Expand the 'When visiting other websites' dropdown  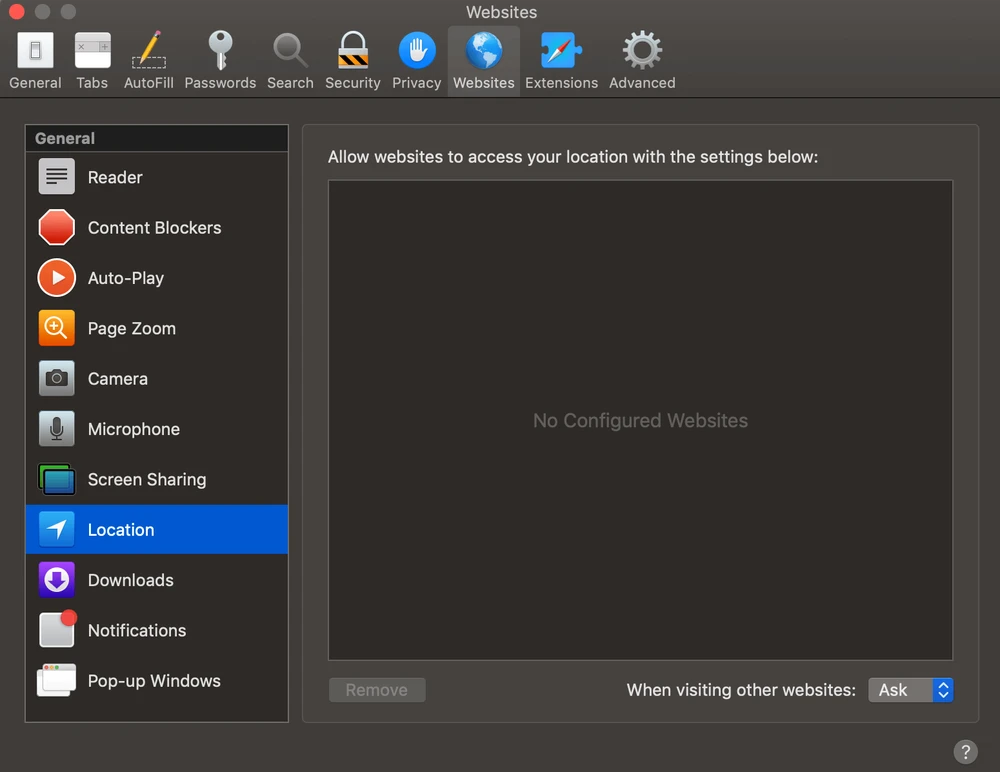pos(910,690)
